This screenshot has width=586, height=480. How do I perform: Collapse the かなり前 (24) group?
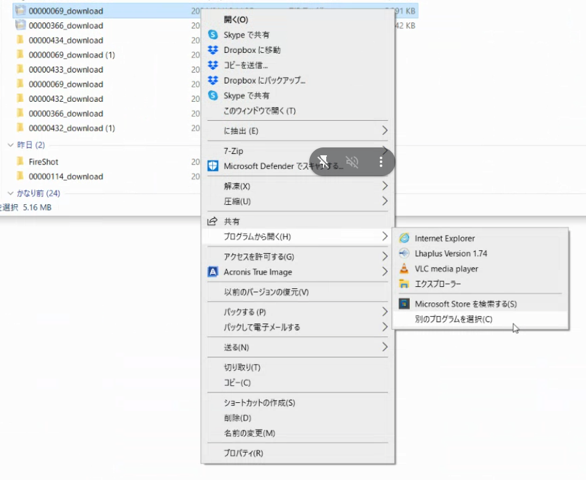click(10, 193)
